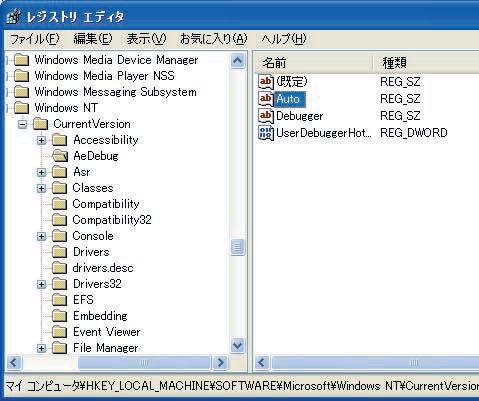479x401 pixels.
Task: Click the Asr folder icon
Action: (60, 172)
